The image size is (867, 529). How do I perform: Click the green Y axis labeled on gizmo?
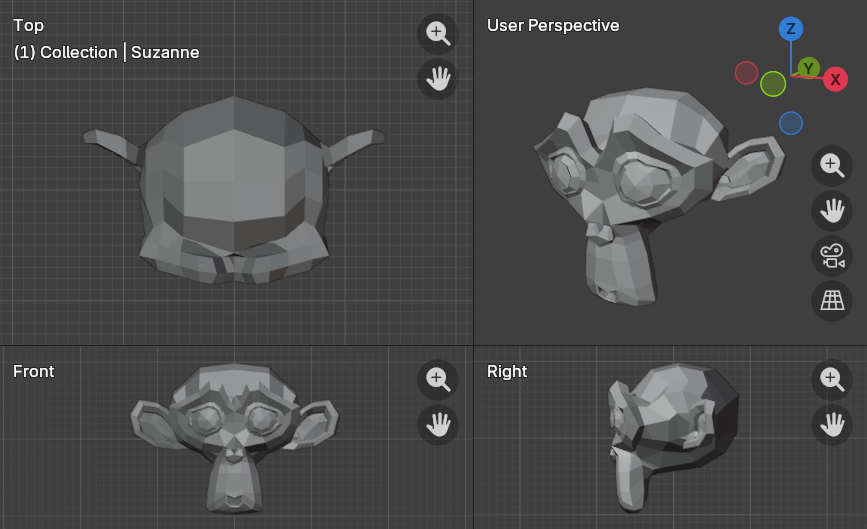tap(809, 68)
